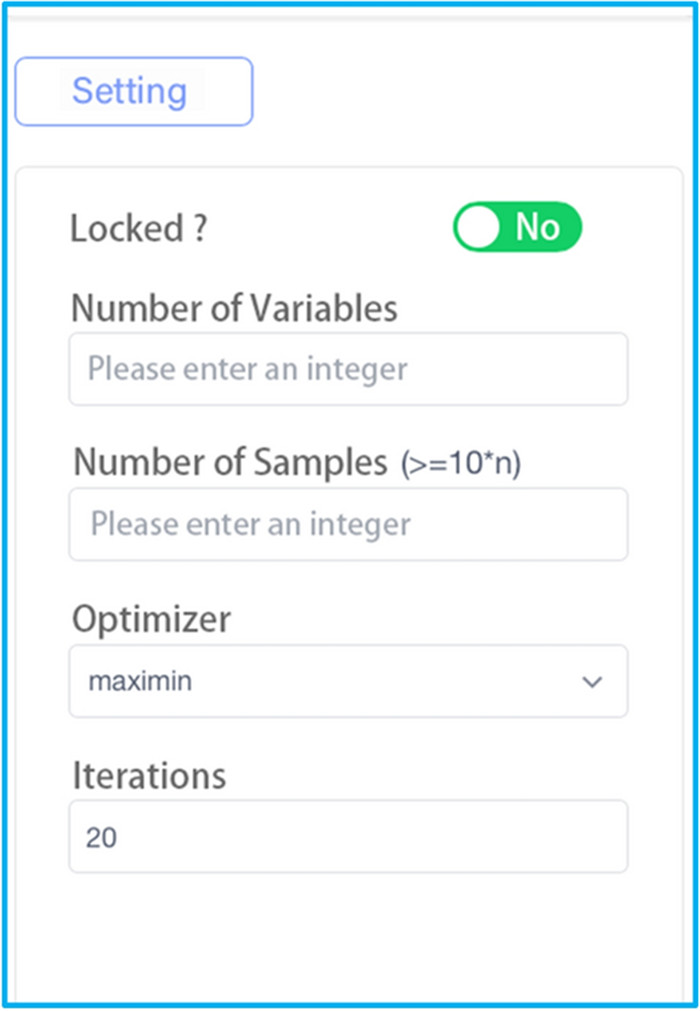Click the "Locked ?" label
The width and height of the screenshot is (700, 1011).
click(138, 229)
